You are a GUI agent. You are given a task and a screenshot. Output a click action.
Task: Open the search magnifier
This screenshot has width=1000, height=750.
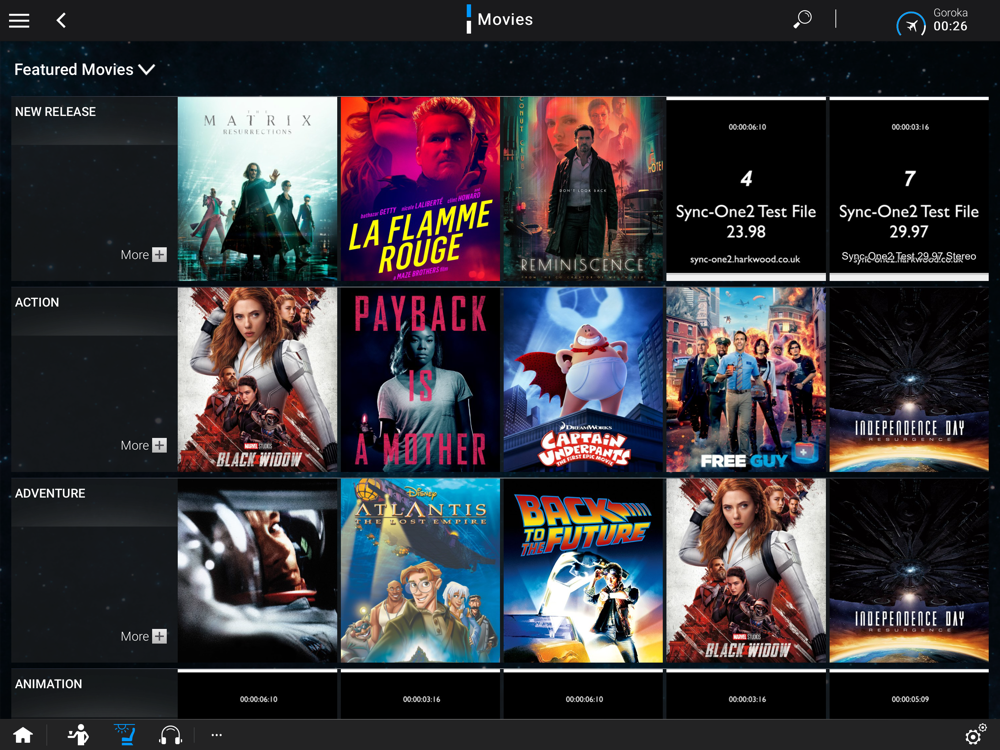click(802, 19)
